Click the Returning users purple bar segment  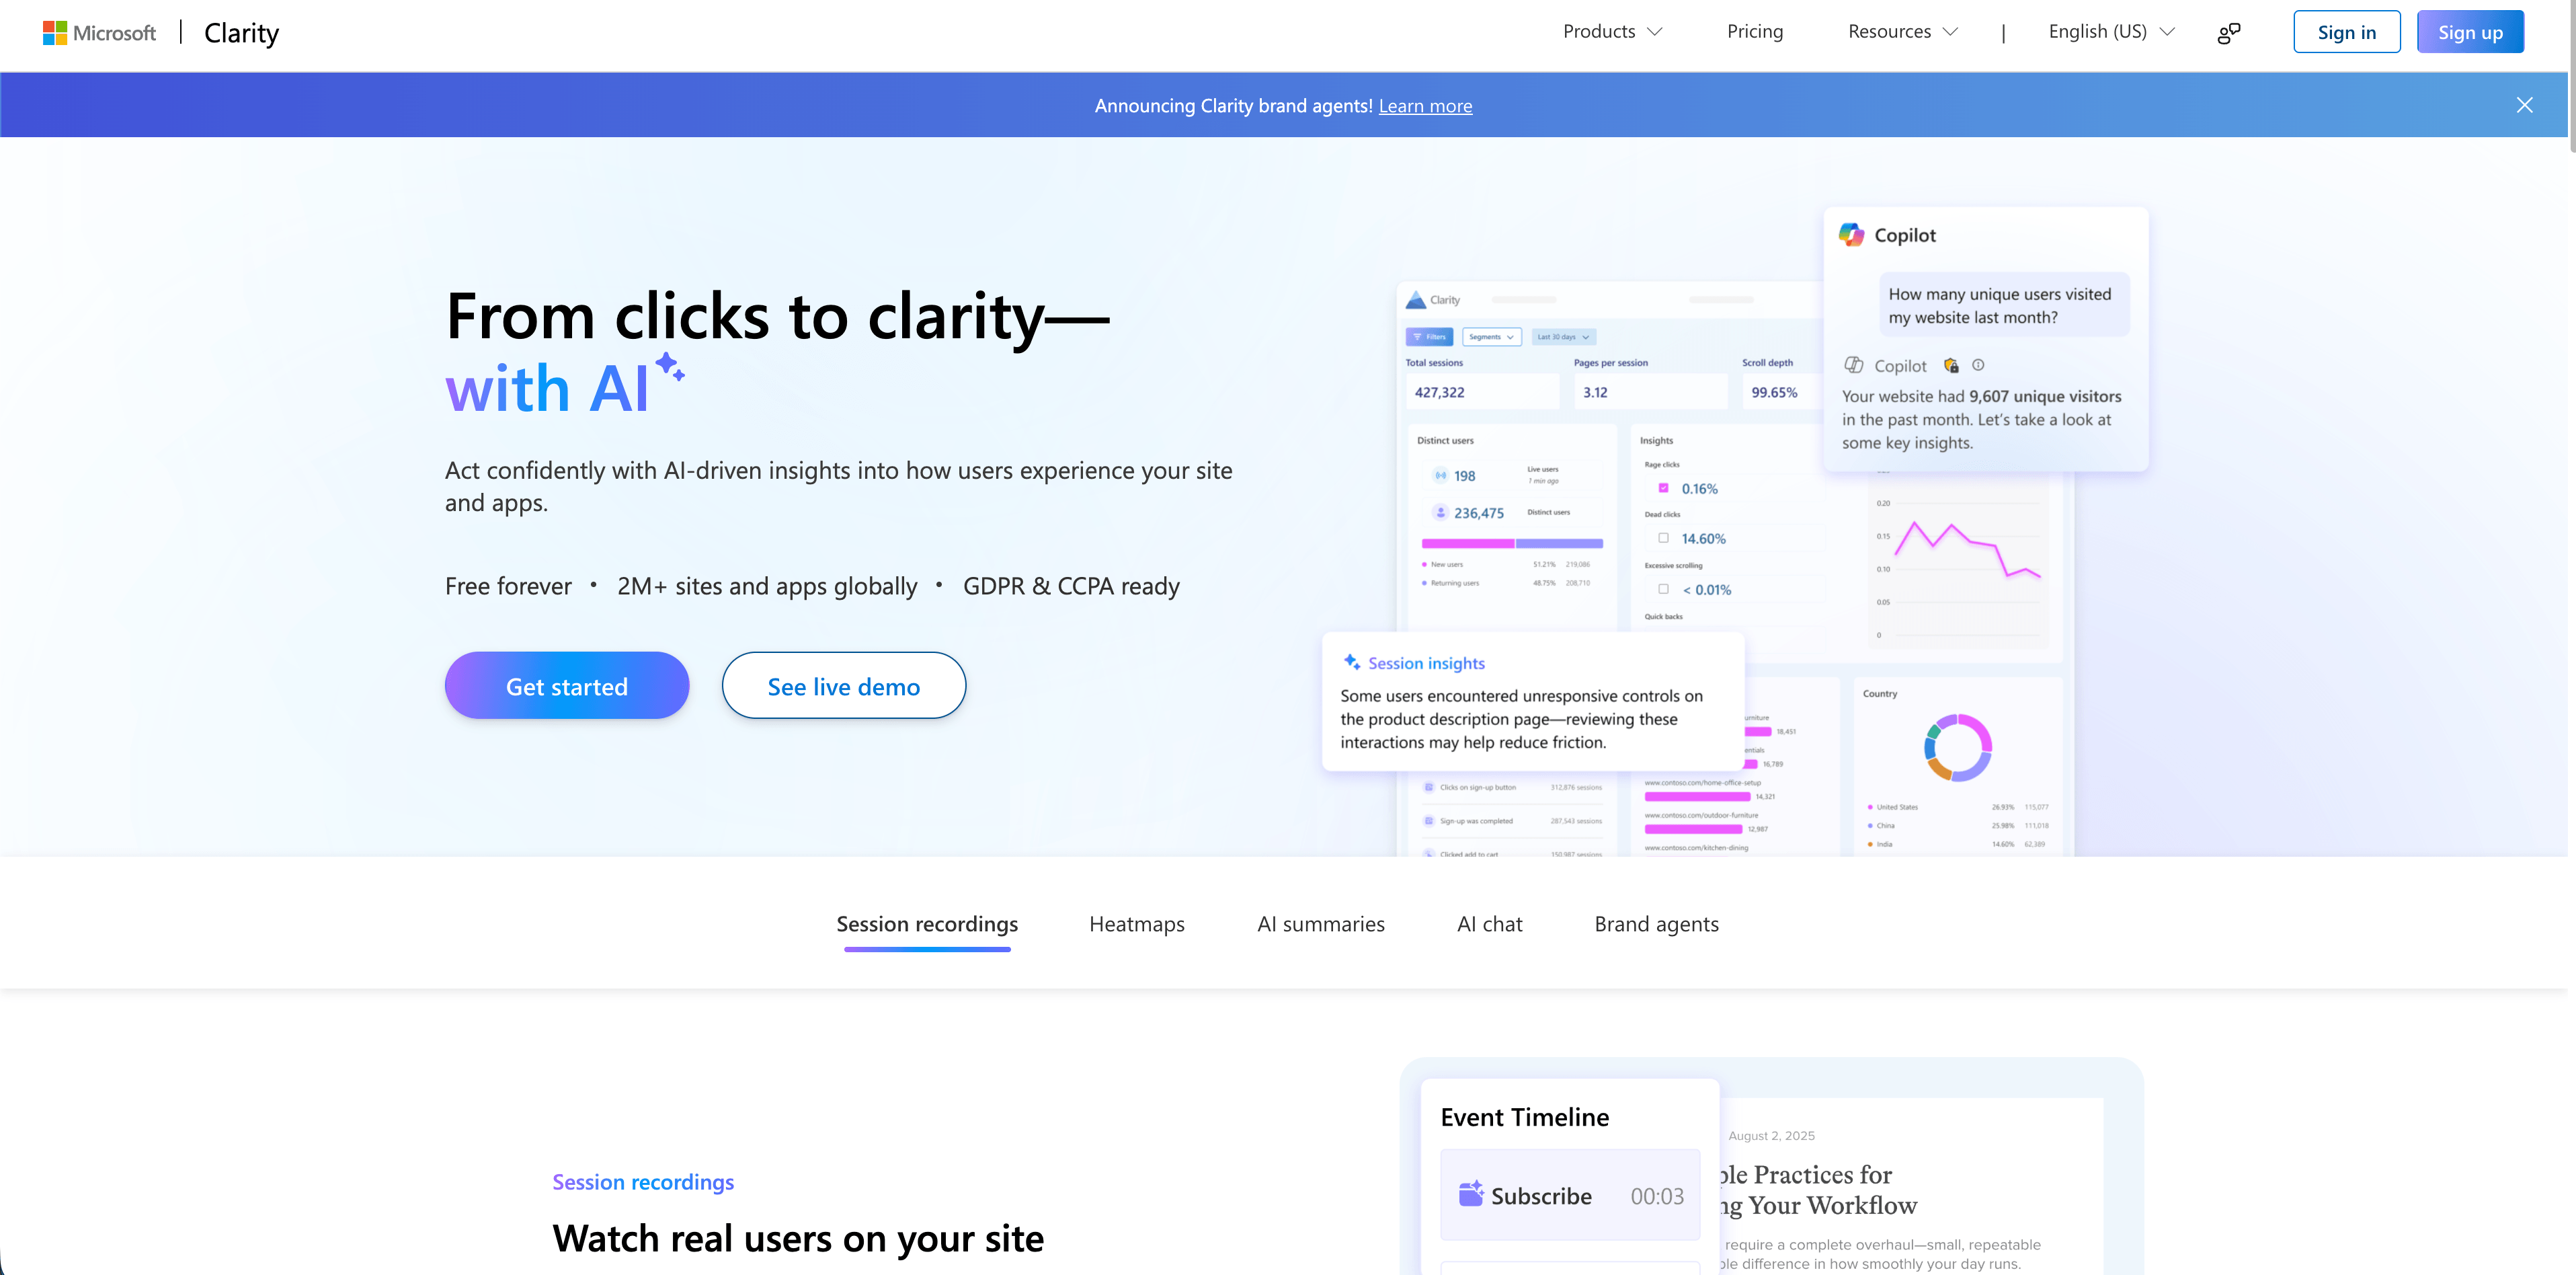pyautogui.click(x=1559, y=544)
